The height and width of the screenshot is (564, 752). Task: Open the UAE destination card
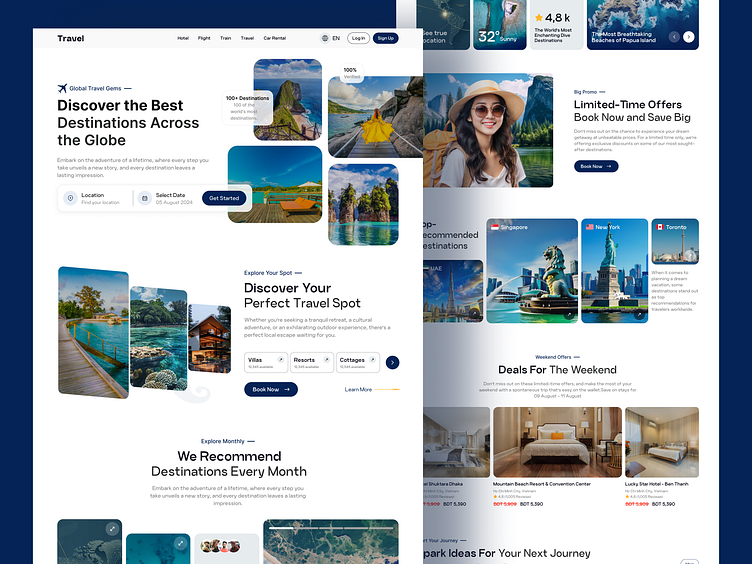pyautogui.click(x=453, y=291)
